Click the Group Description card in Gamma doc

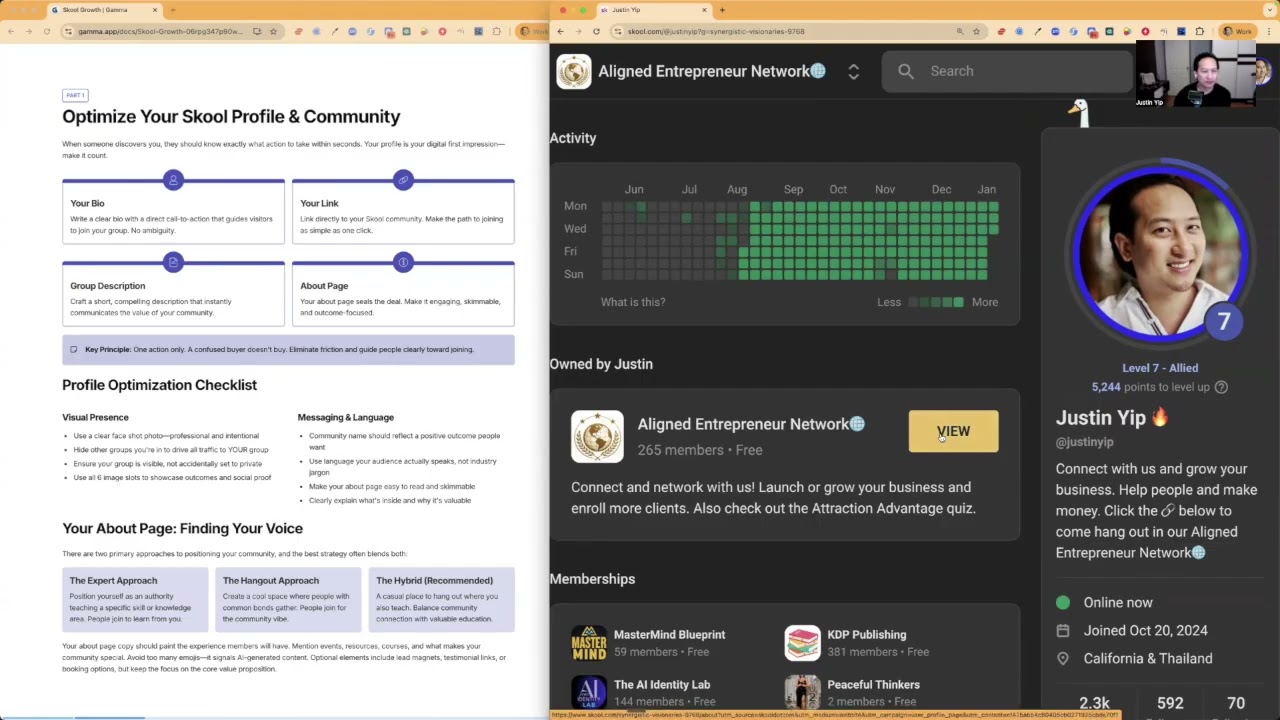(173, 294)
